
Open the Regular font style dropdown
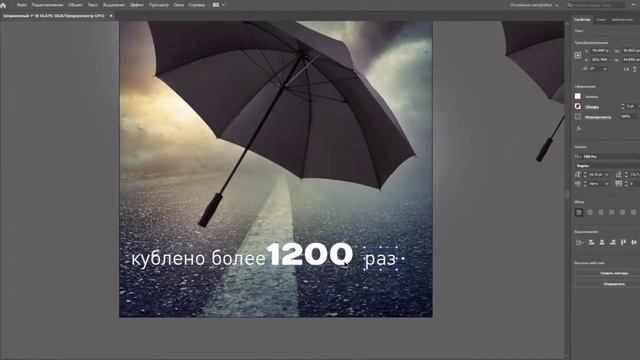point(607,166)
